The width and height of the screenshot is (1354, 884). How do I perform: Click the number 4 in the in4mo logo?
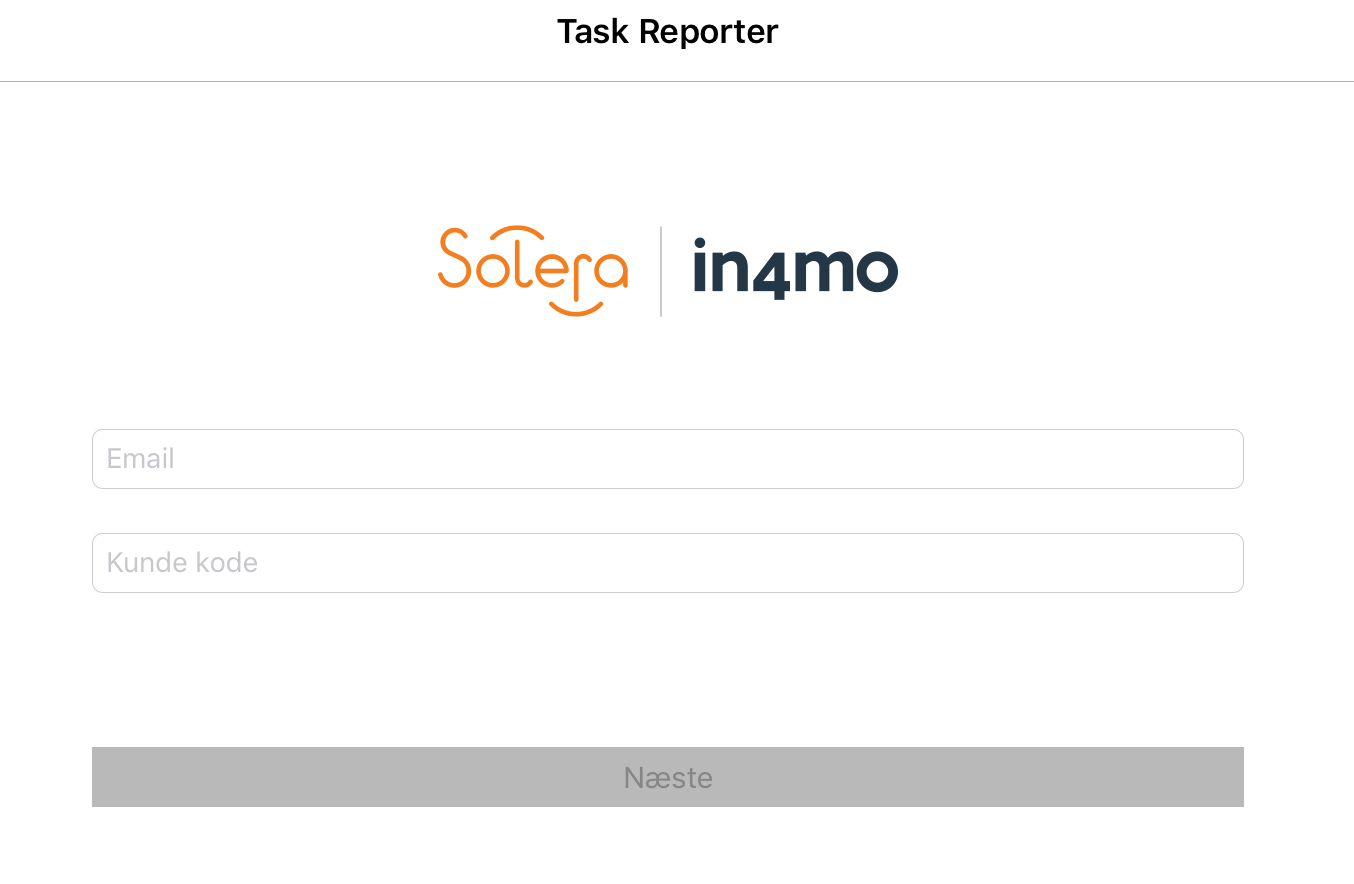pyautogui.click(x=768, y=270)
